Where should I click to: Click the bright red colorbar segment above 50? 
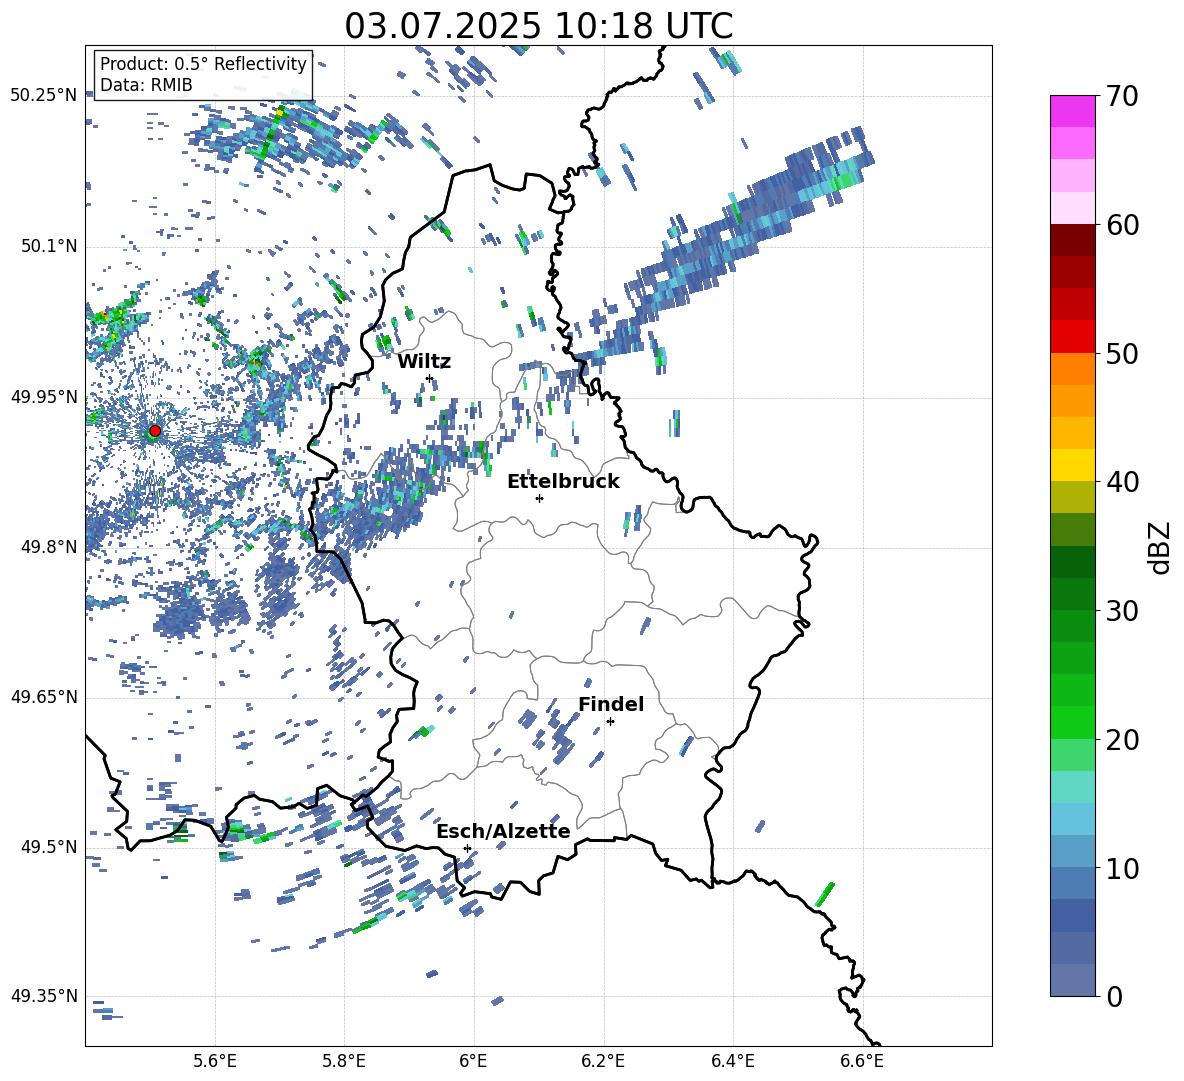[1072, 337]
